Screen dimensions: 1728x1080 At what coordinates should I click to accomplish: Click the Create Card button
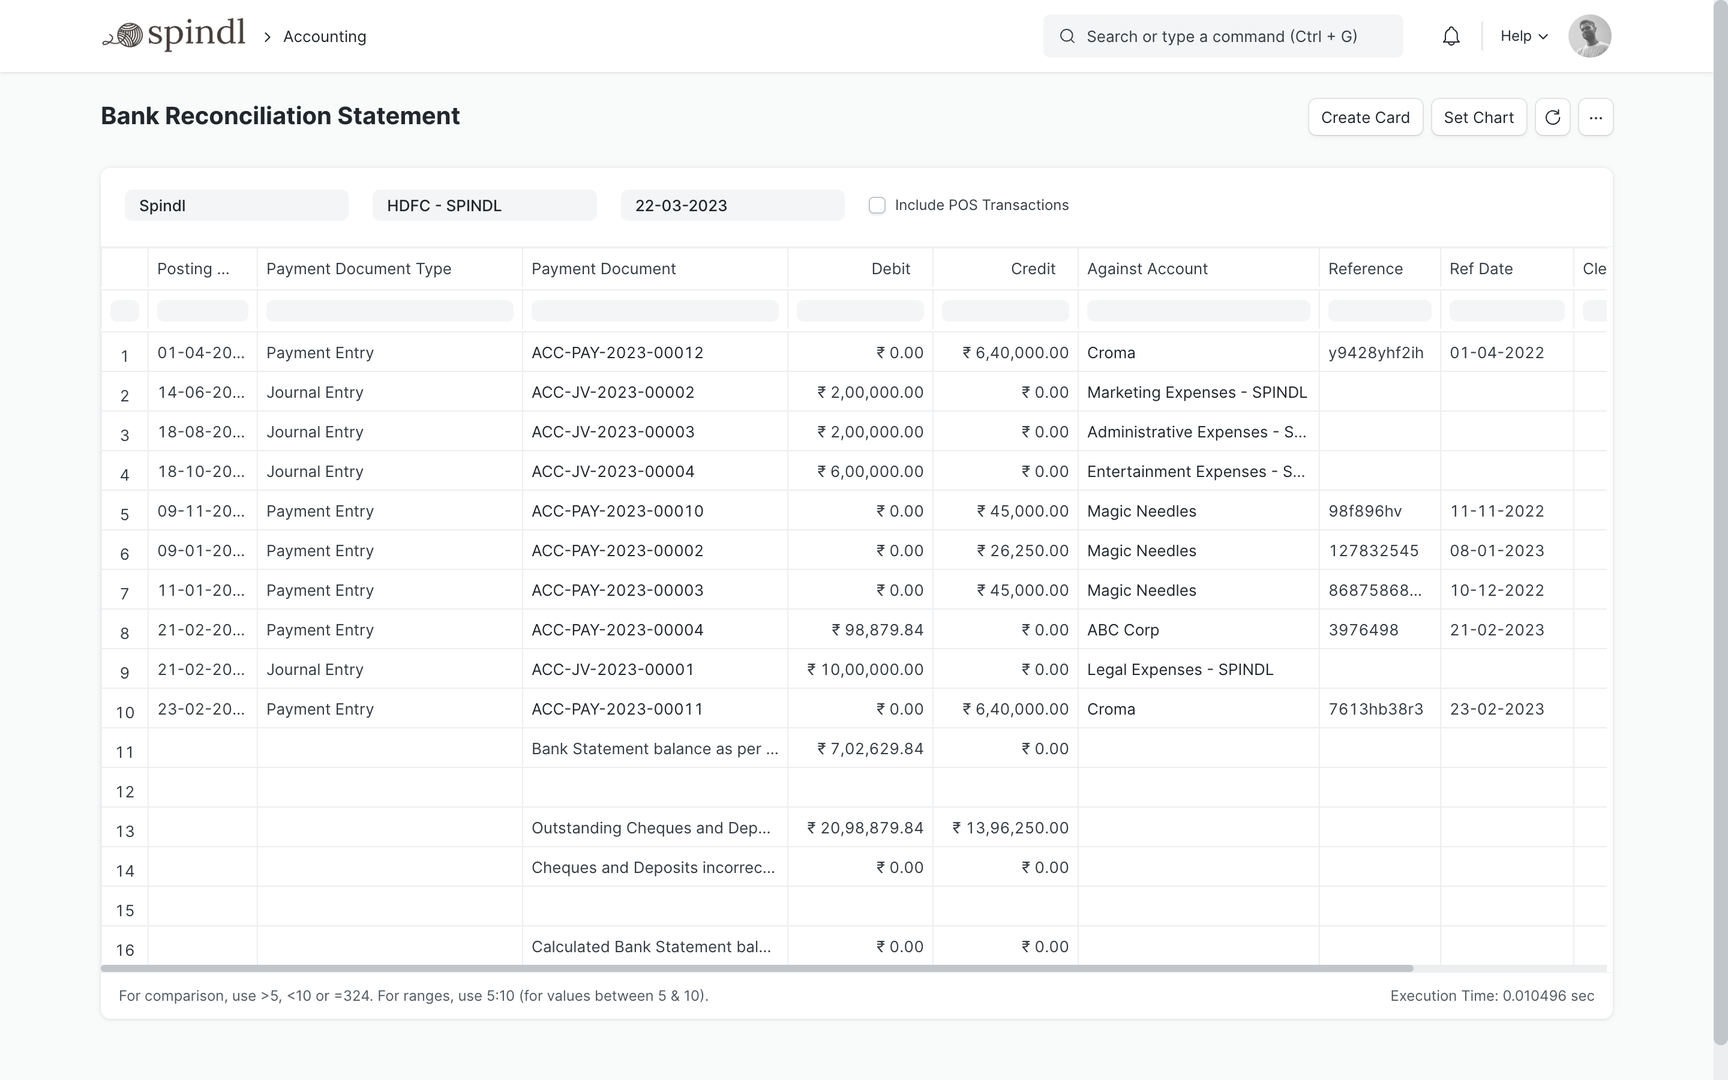[x=1365, y=117]
